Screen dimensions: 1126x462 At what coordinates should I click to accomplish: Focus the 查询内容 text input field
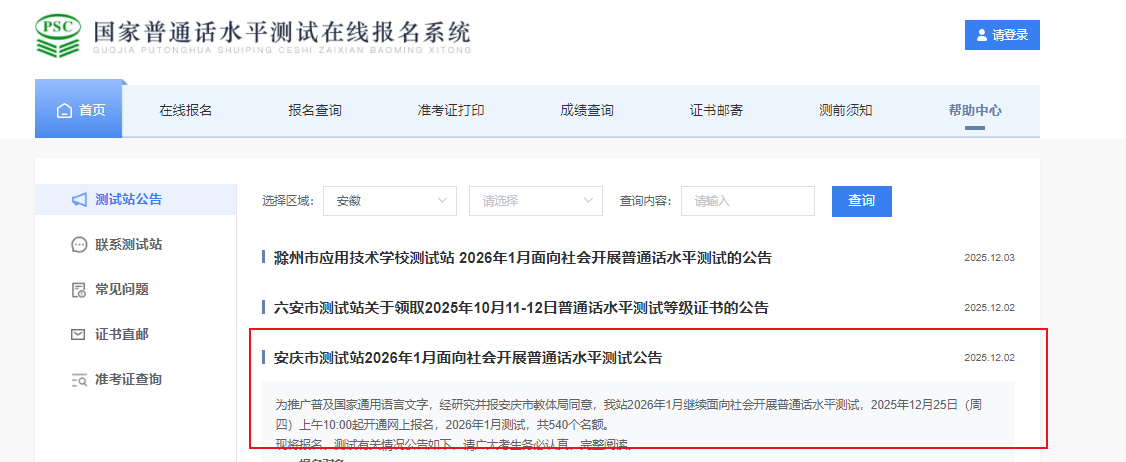click(x=747, y=201)
